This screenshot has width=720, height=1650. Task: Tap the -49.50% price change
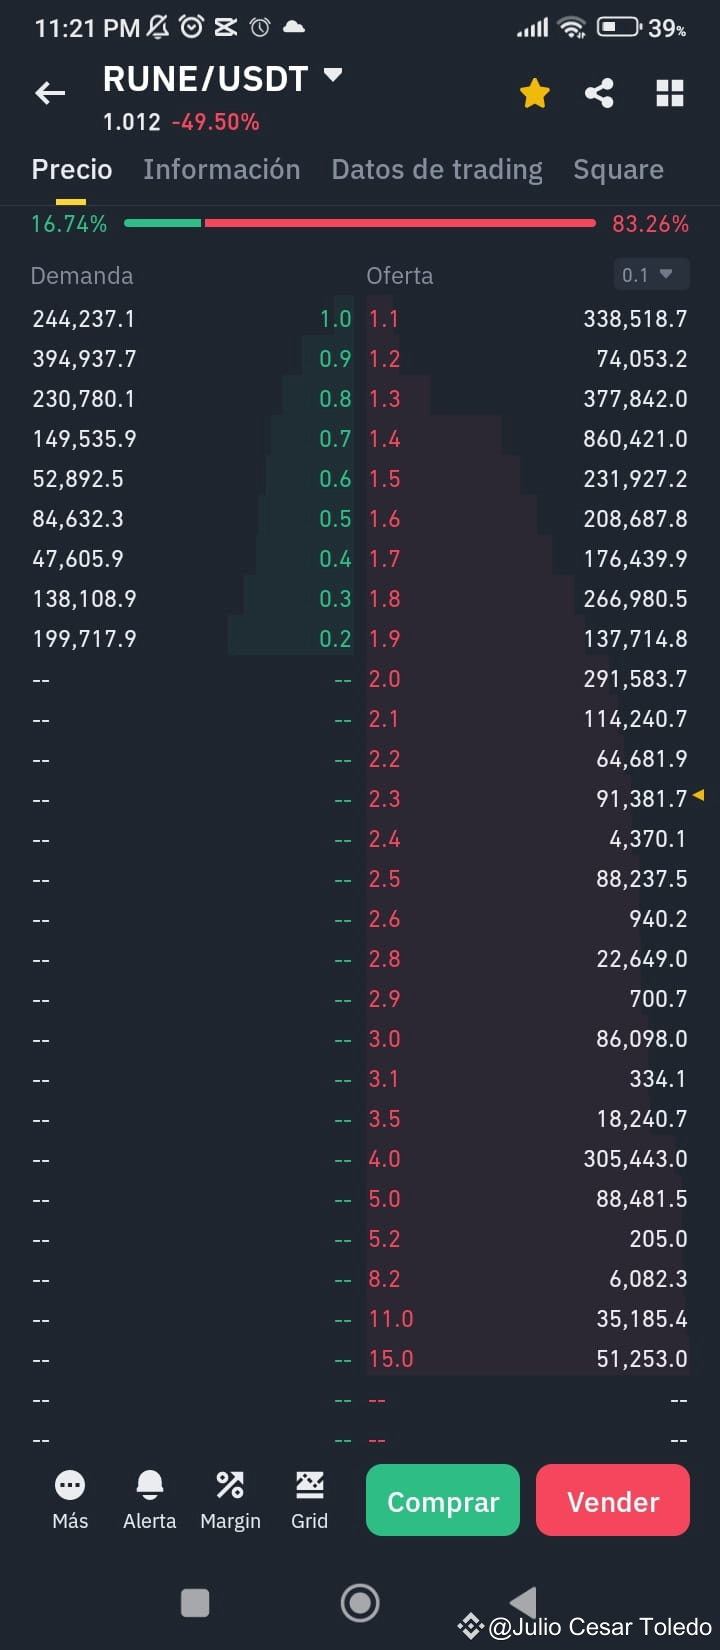pyautogui.click(x=216, y=122)
